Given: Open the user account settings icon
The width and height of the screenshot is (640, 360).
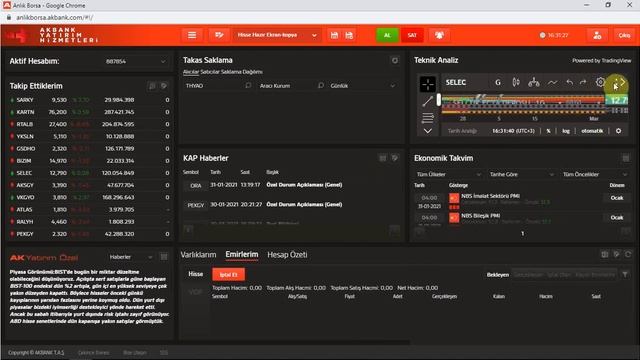Looking at the screenshot, I should (597, 35).
